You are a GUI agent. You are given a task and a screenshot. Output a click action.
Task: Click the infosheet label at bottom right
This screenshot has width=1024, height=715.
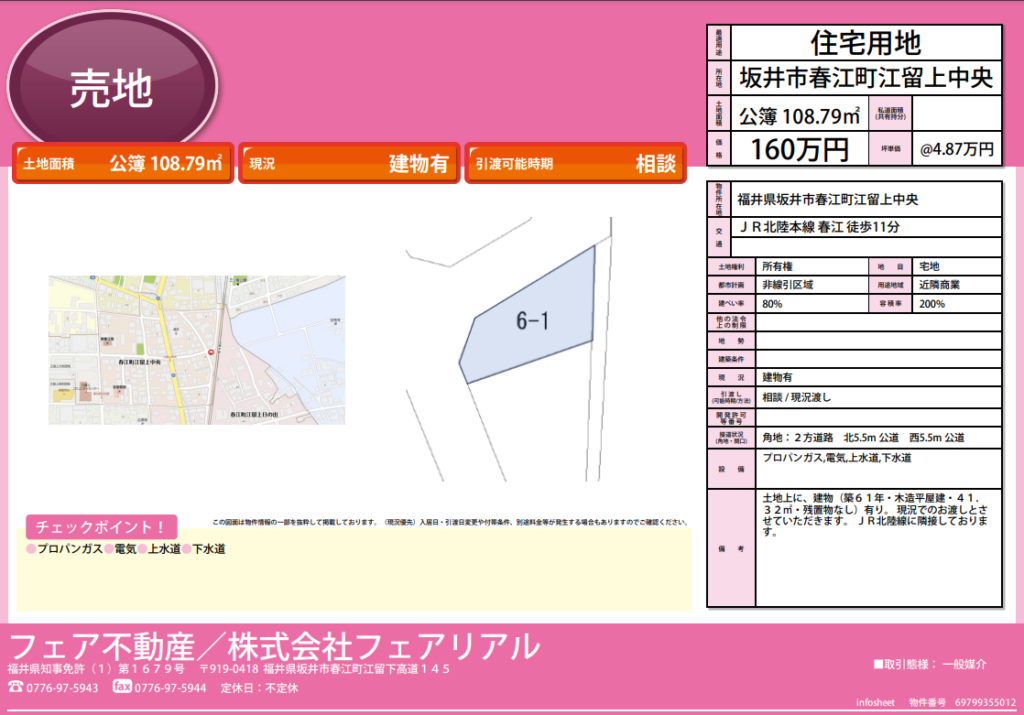click(x=875, y=703)
